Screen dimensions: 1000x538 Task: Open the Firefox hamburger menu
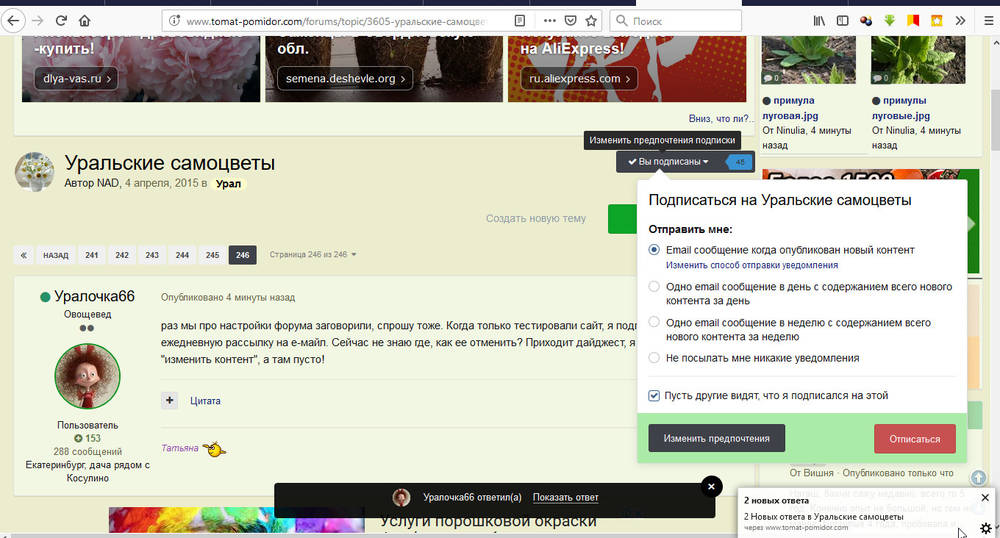986,20
